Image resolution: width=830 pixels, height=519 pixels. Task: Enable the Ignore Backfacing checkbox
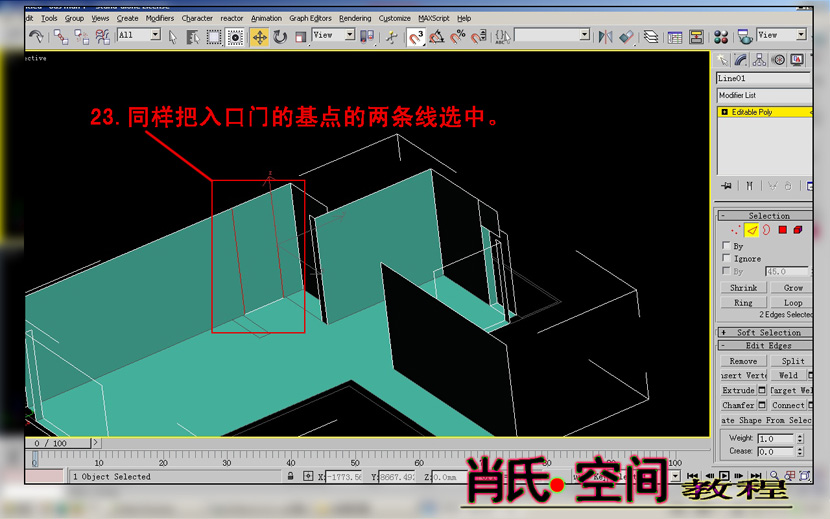tap(726, 258)
